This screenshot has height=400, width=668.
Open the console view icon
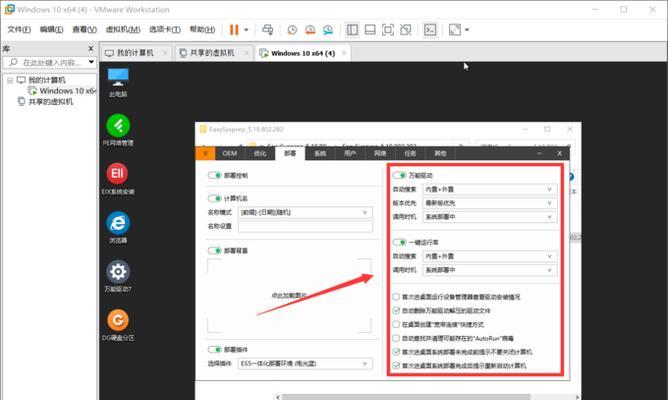[x=430, y=29]
